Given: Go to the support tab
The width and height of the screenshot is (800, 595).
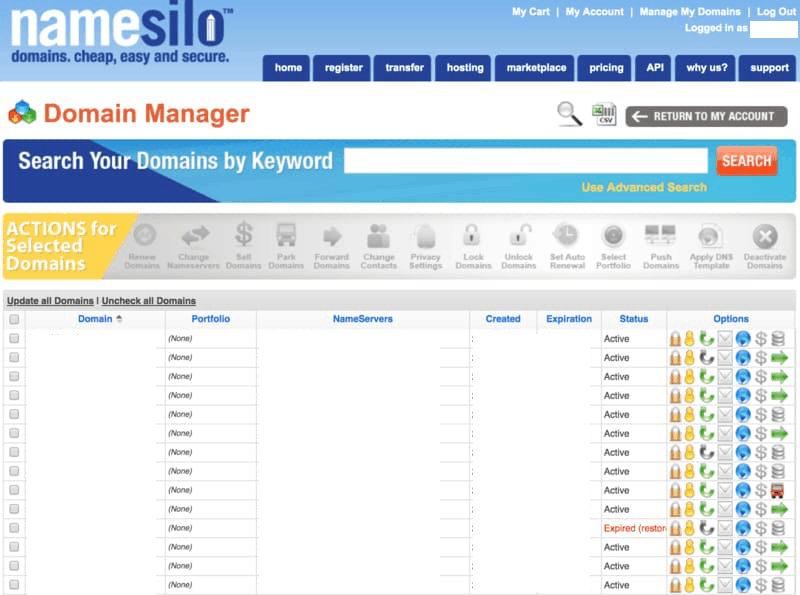Looking at the screenshot, I should coord(768,68).
